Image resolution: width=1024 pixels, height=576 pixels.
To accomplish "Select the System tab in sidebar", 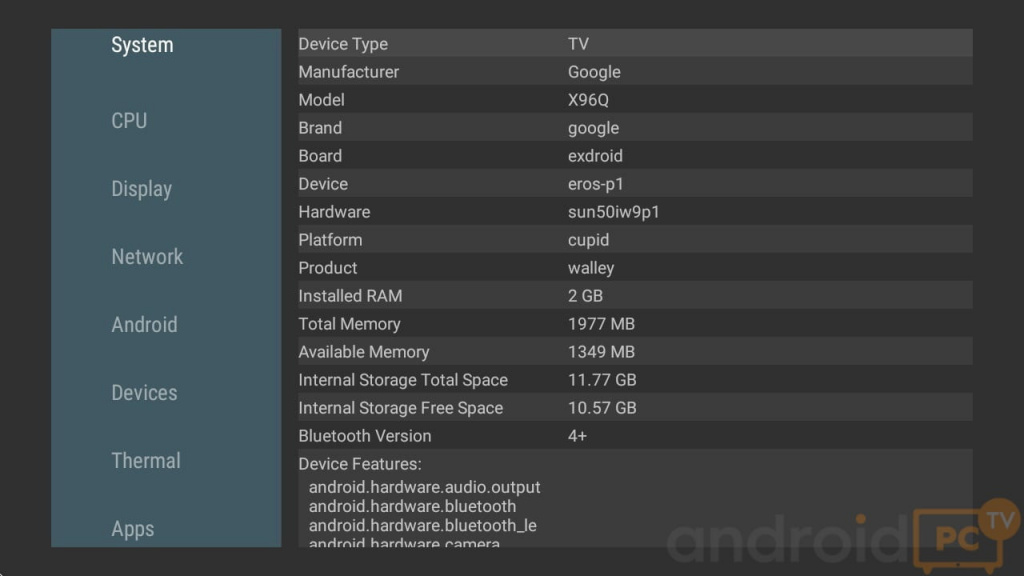I will click(x=142, y=45).
